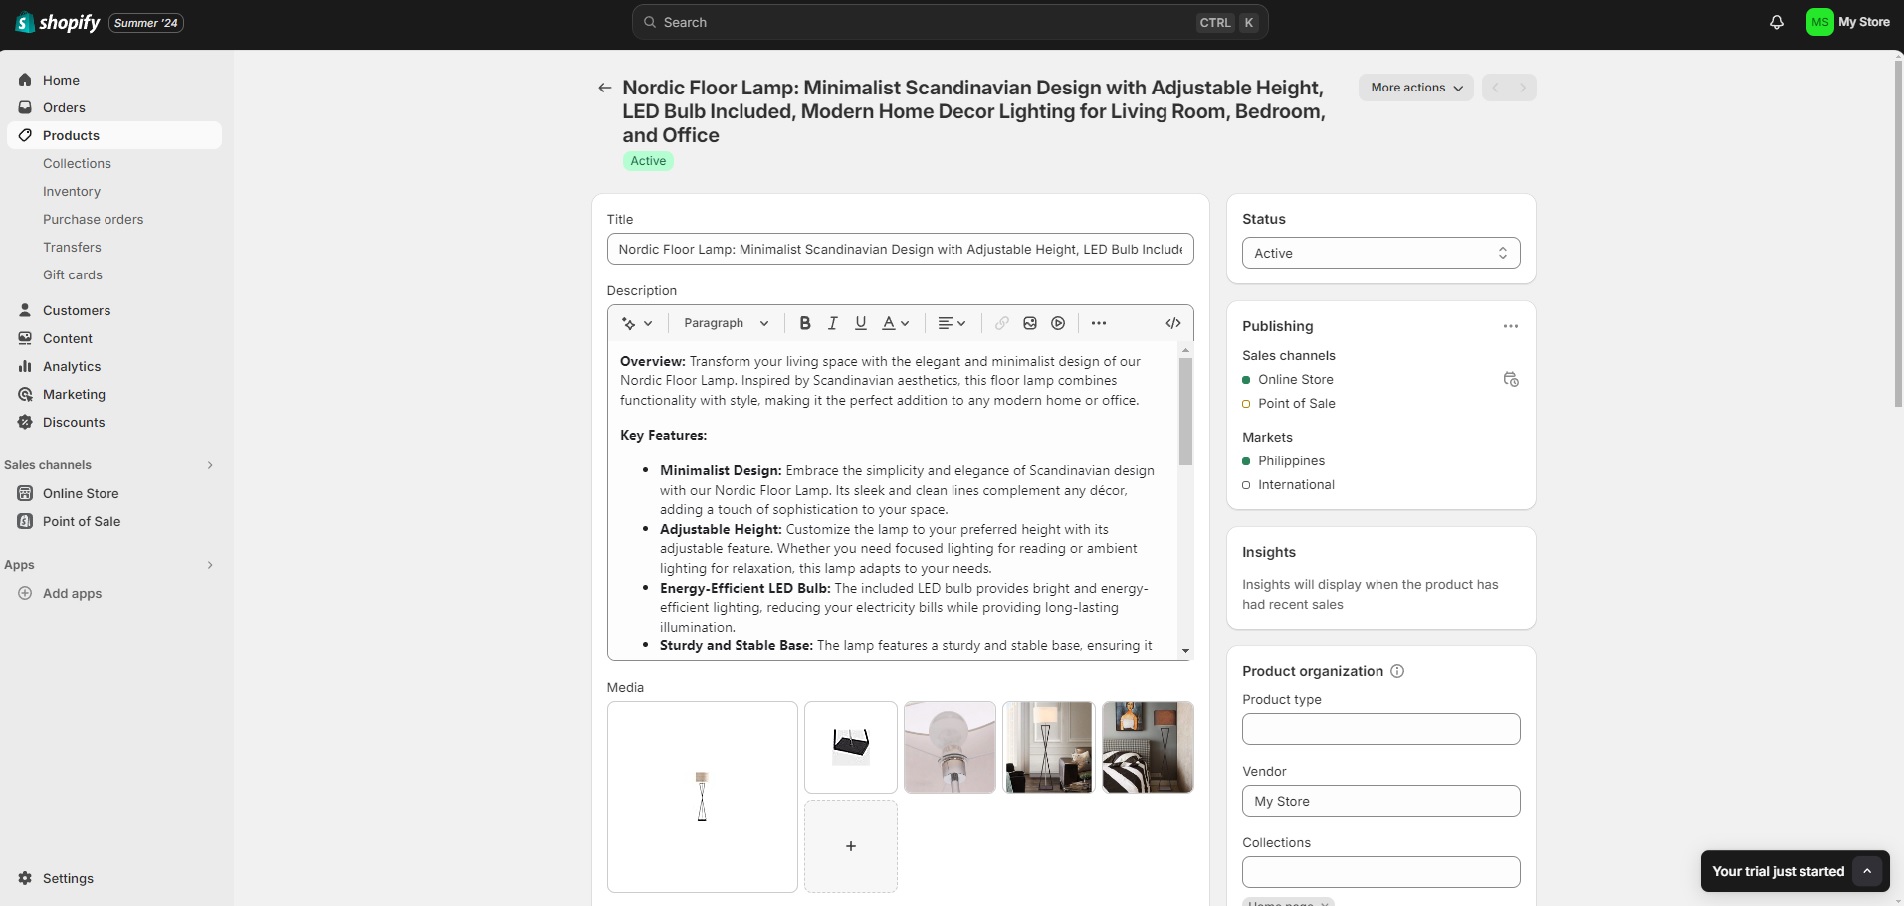This screenshot has height=906, width=1904.
Task: Select the lamp base media thumbnail
Action: point(851,747)
